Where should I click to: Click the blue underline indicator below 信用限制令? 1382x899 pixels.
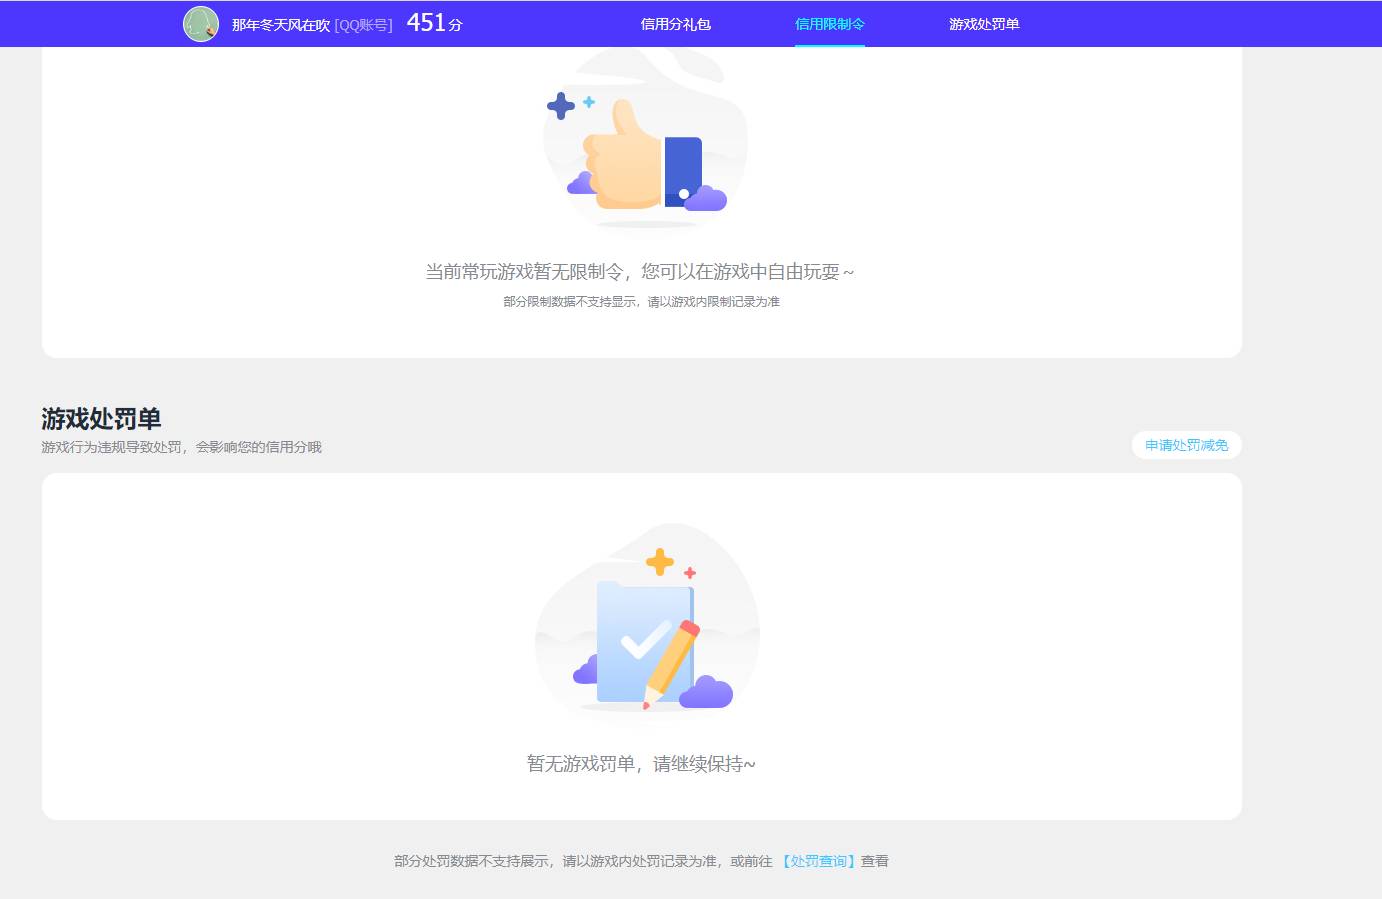(830, 45)
